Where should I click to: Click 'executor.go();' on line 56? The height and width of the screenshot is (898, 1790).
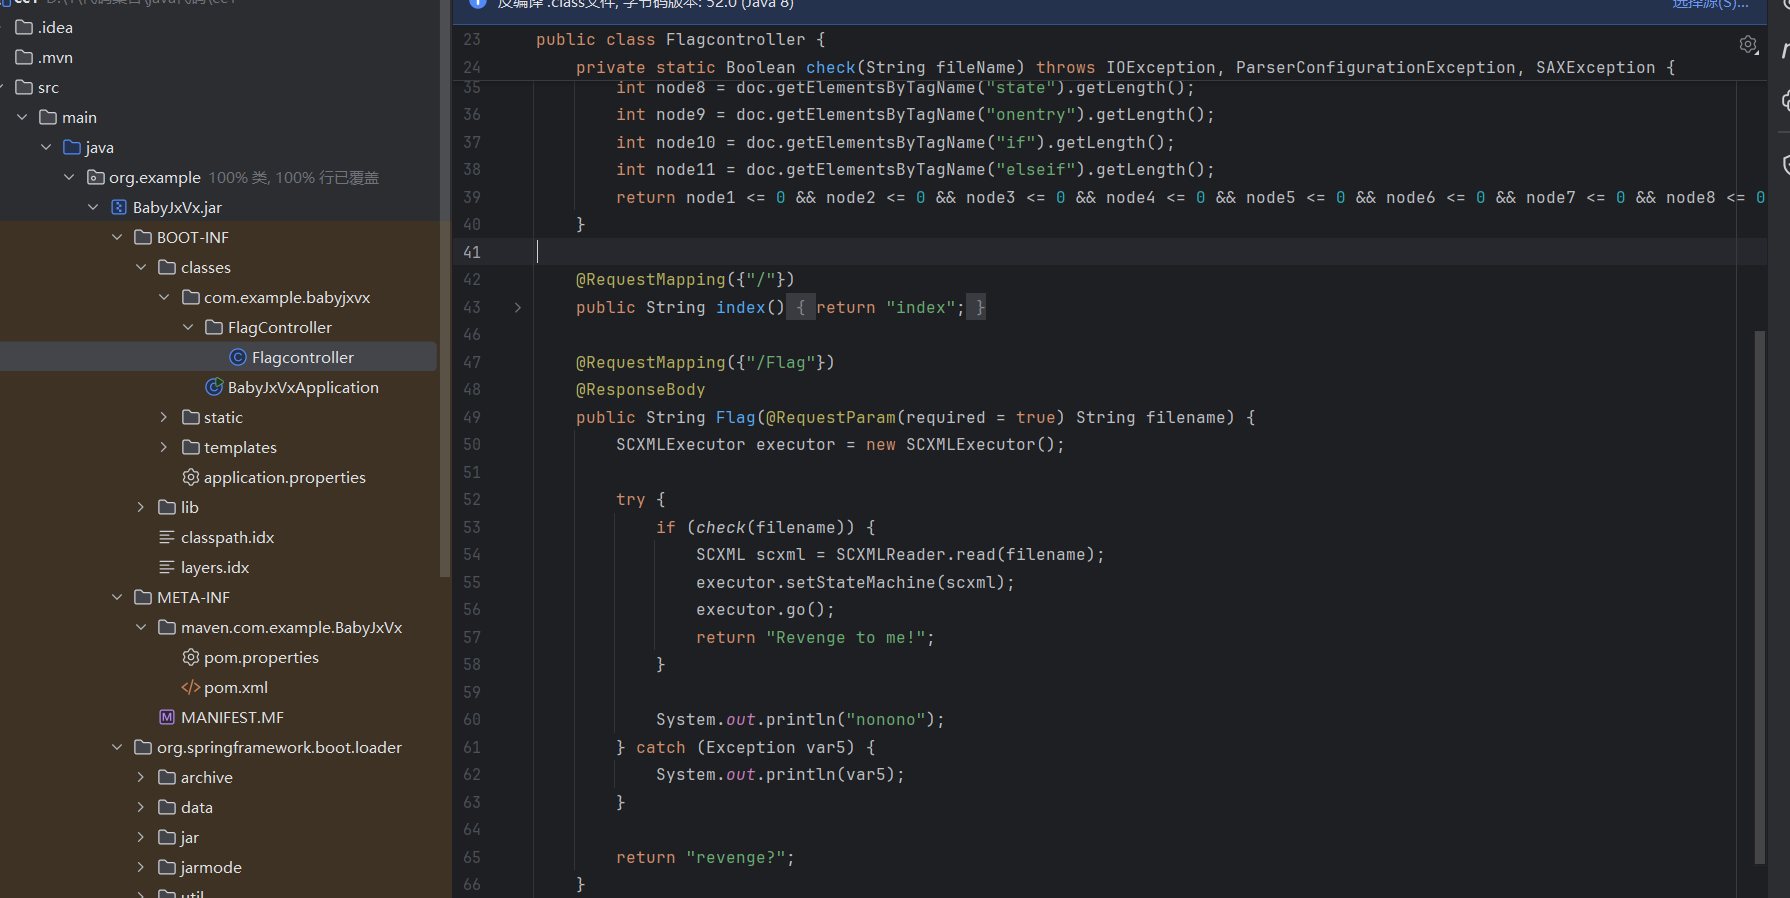[x=766, y=609]
